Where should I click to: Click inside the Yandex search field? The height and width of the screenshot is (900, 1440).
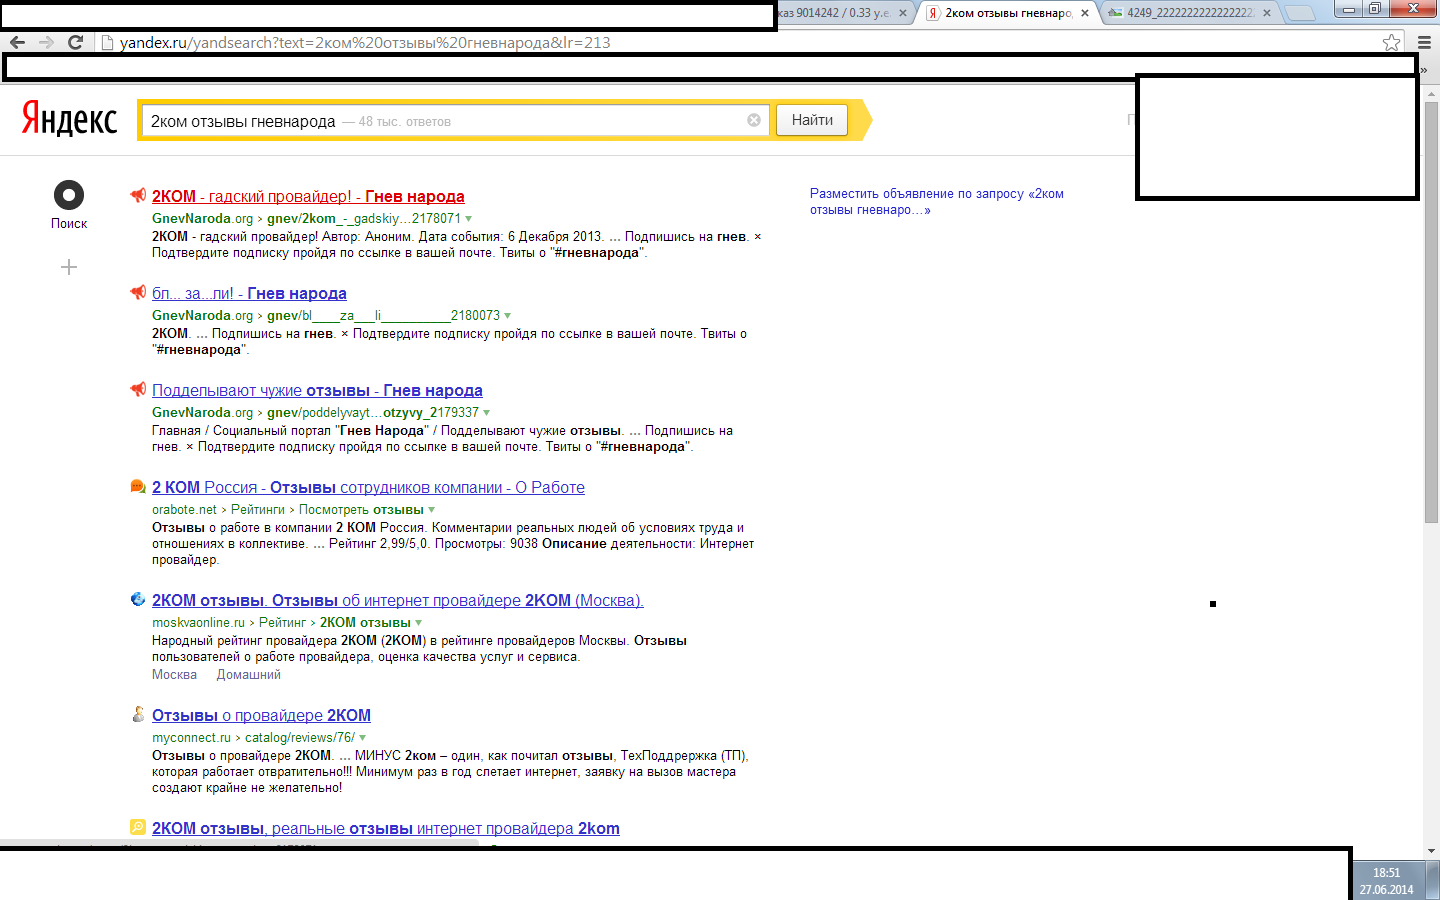(x=455, y=120)
